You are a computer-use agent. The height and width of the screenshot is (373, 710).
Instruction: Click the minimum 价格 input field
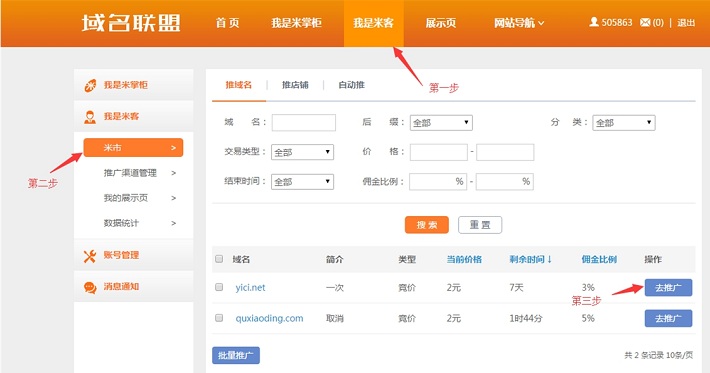pos(438,152)
